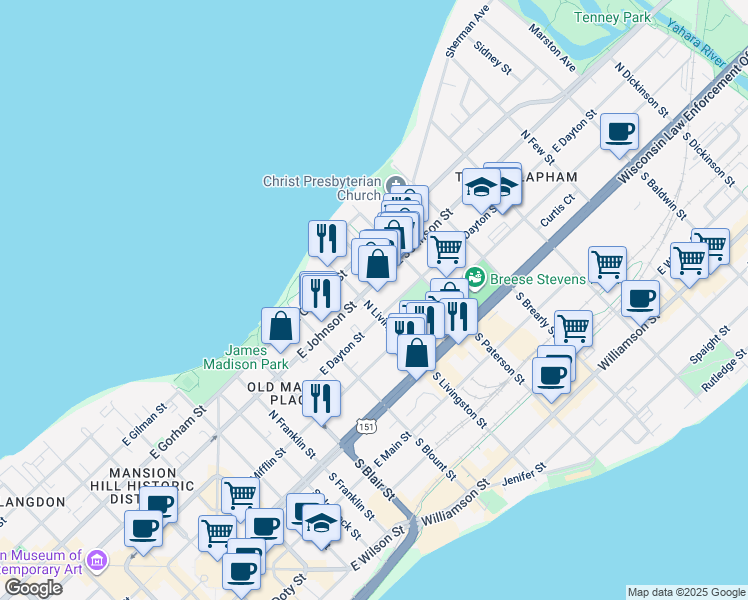Screen dimensions: 748x600
Task: Select the coffee cup marker in Mansion Hill district
Action: (x=143, y=528)
